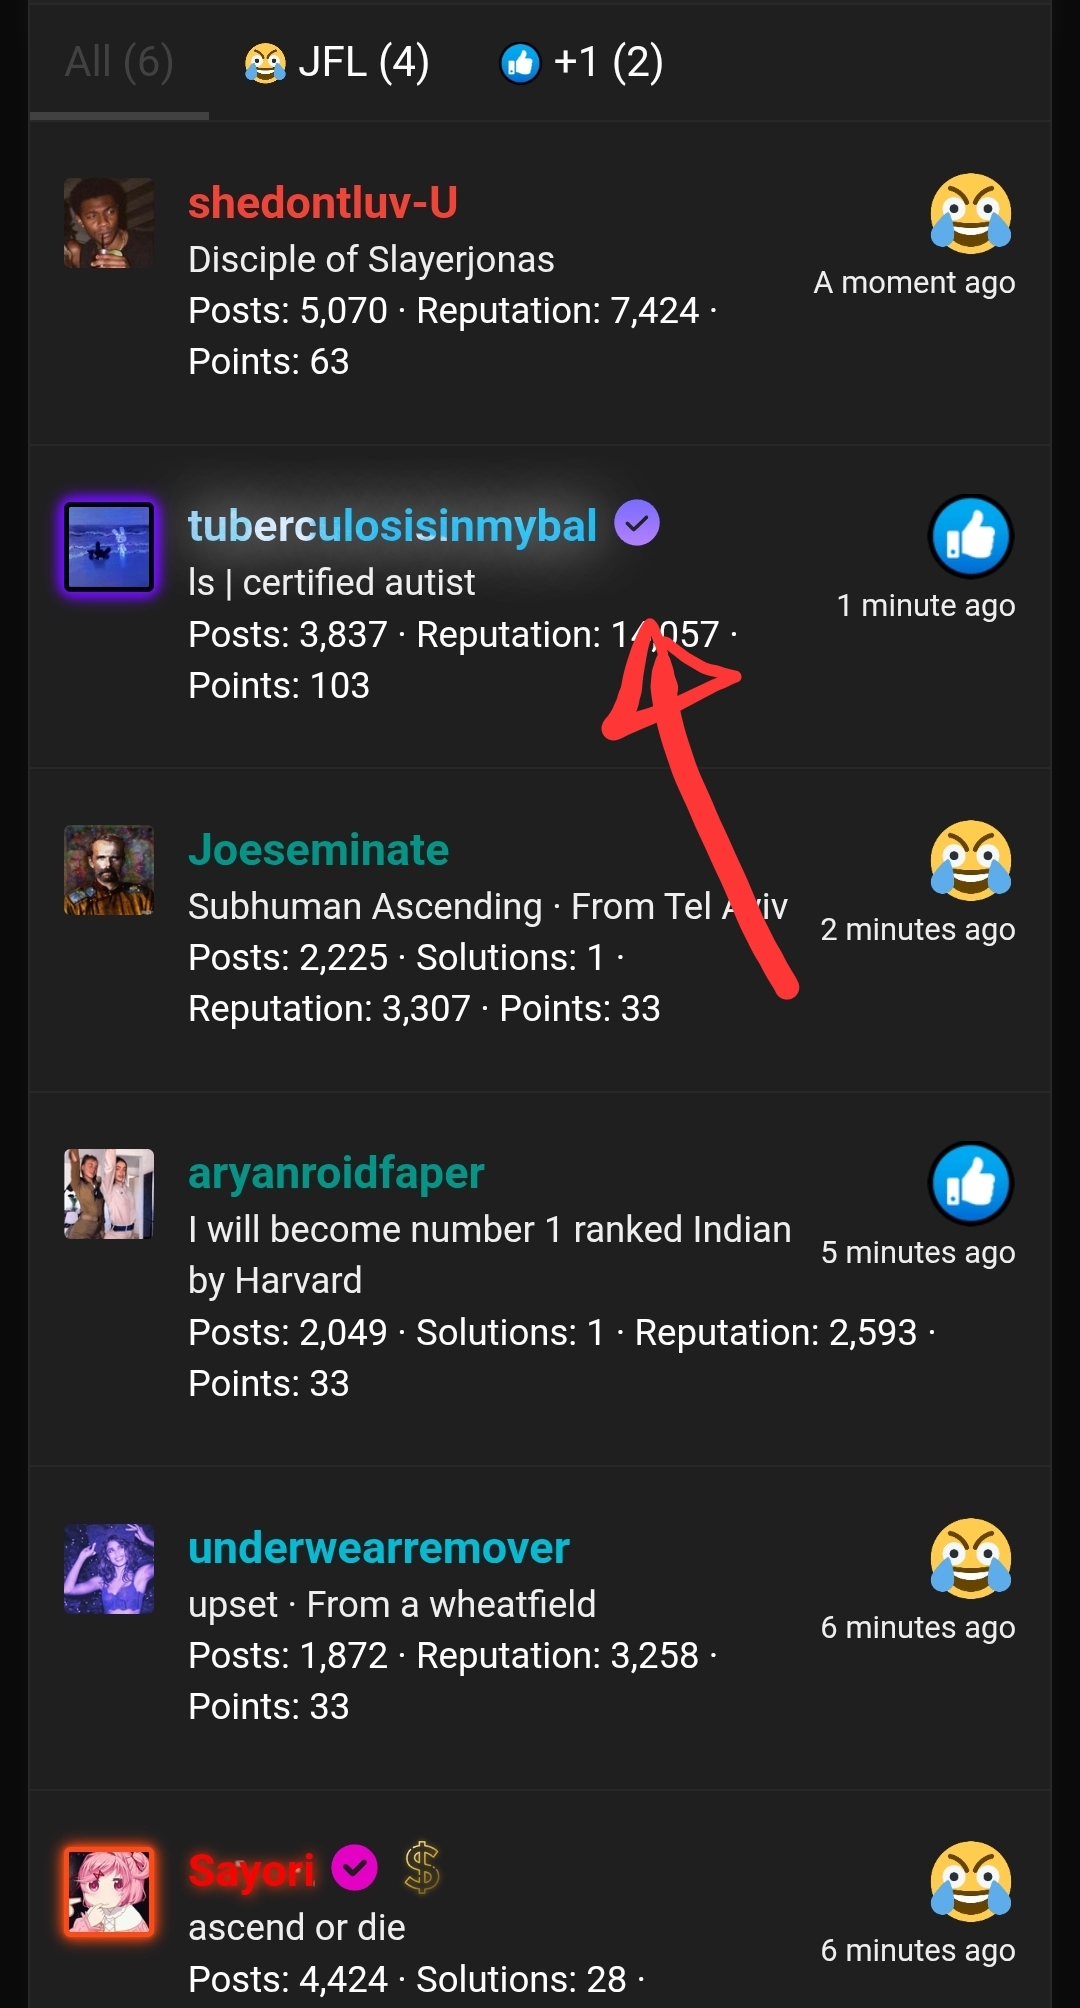Open underwearremover's profile

tap(380, 1546)
